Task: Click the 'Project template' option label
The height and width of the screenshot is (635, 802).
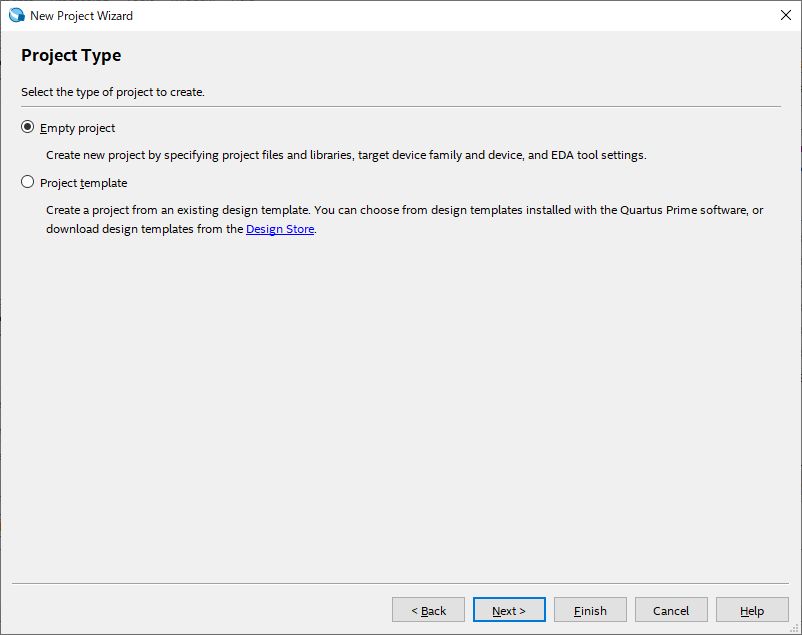Action: (83, 183)
